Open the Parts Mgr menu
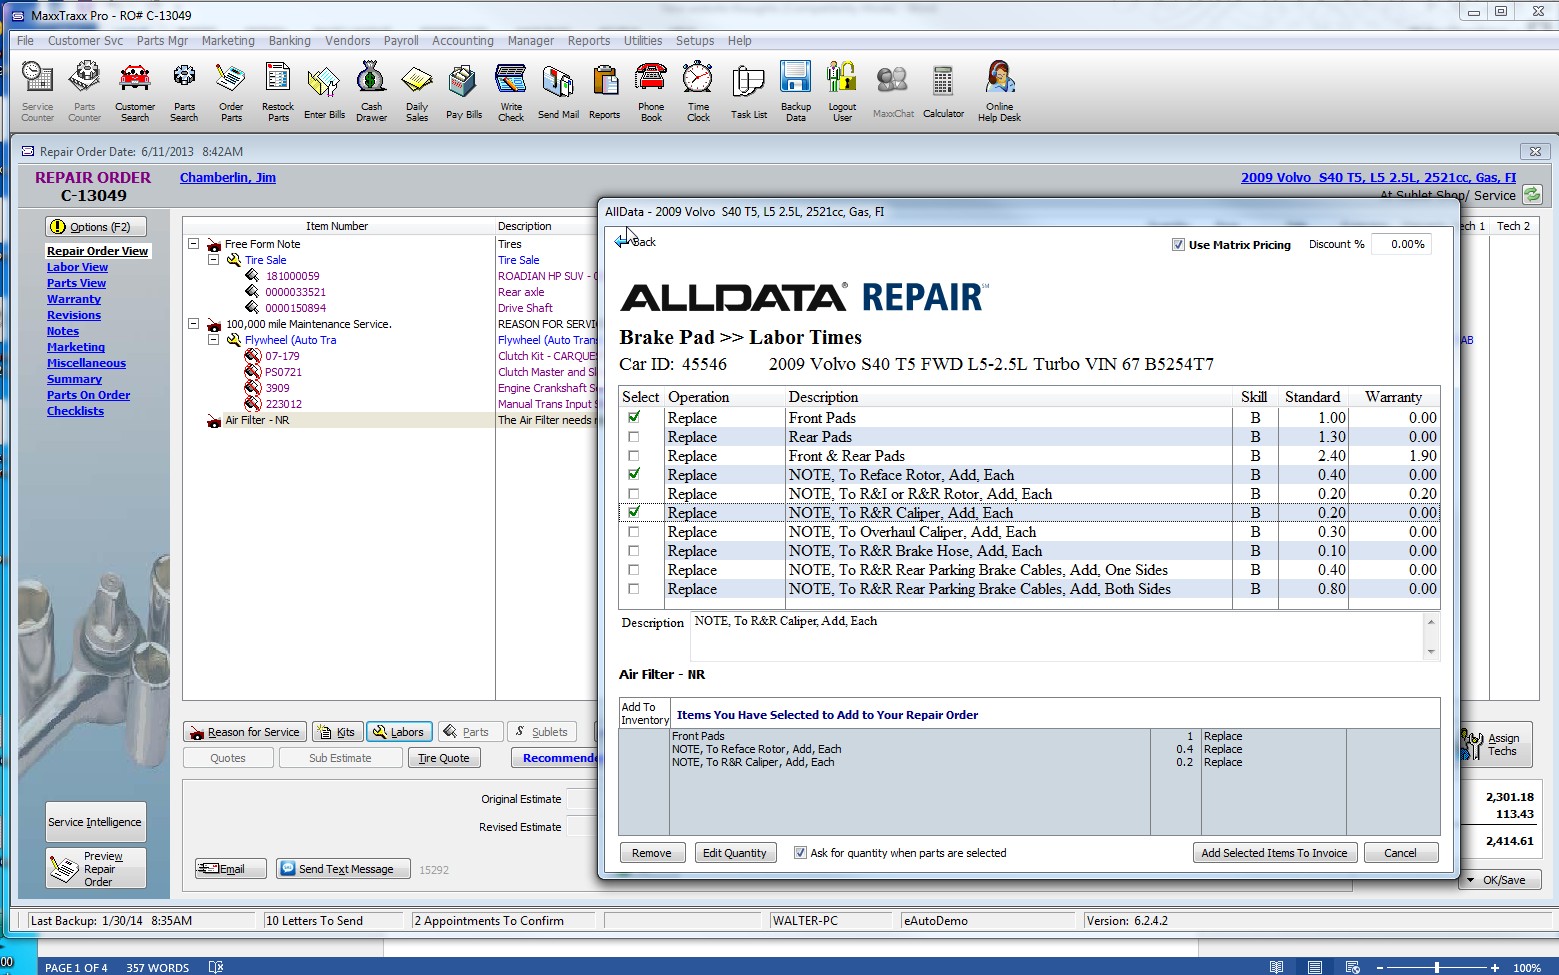The image size is (1559, 975). [x=162, y=41]
